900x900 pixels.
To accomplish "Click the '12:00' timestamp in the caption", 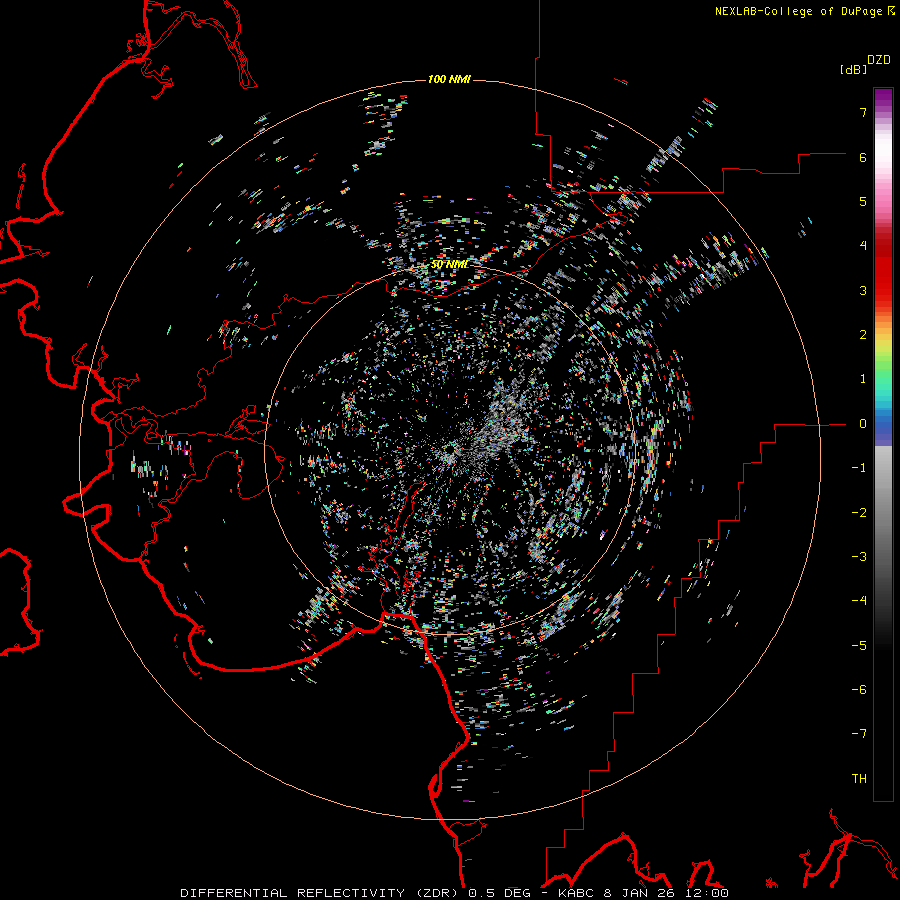I will click(705, 893).
